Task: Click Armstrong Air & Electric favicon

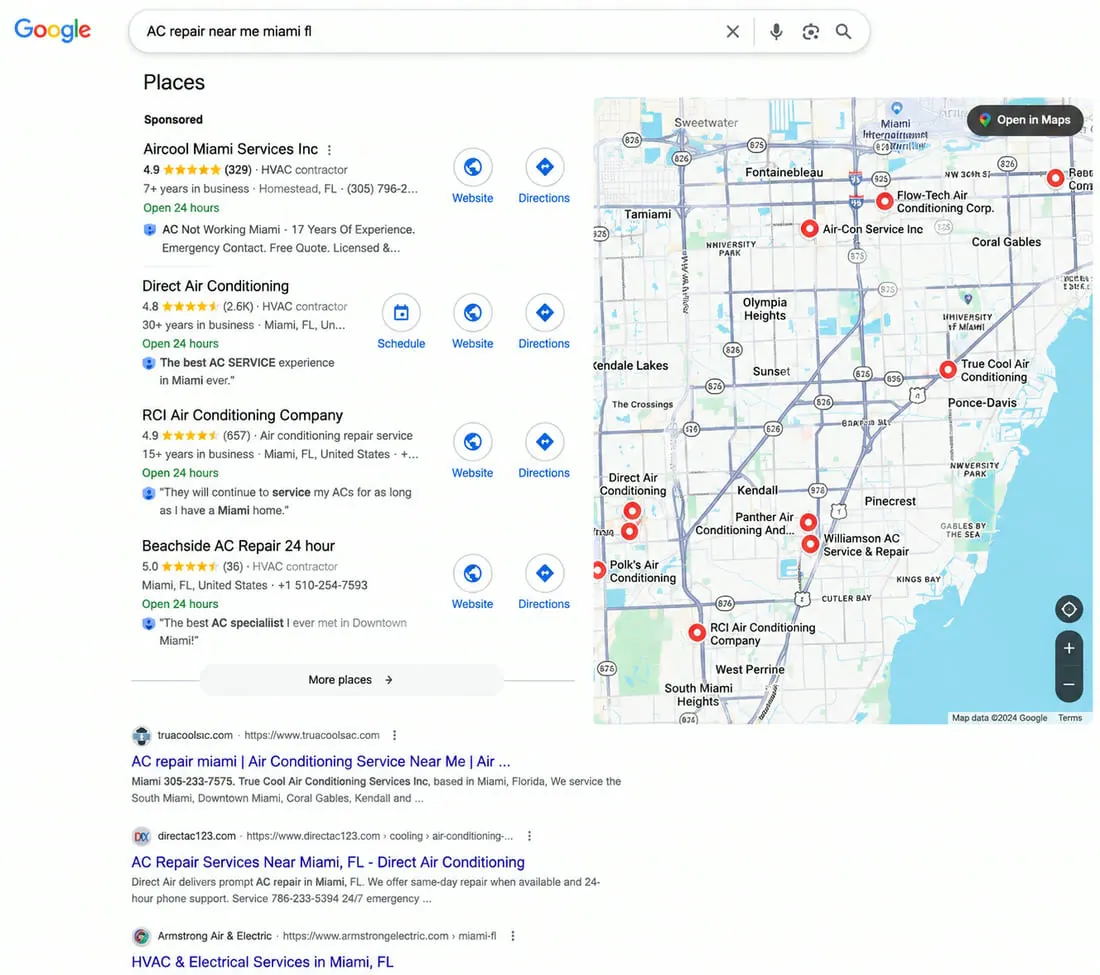Action: 142,936
